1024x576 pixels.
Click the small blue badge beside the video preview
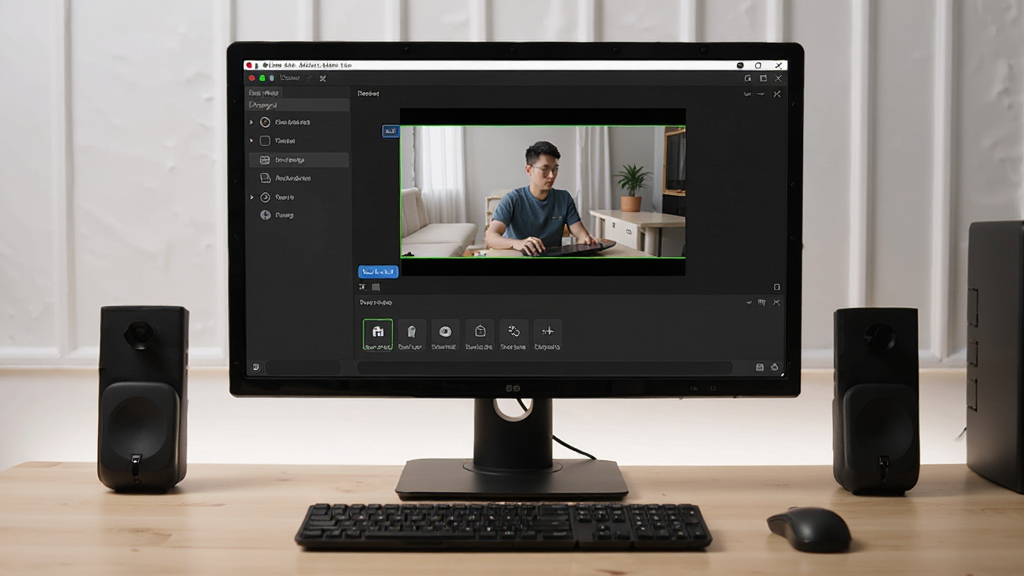[390, 131]
